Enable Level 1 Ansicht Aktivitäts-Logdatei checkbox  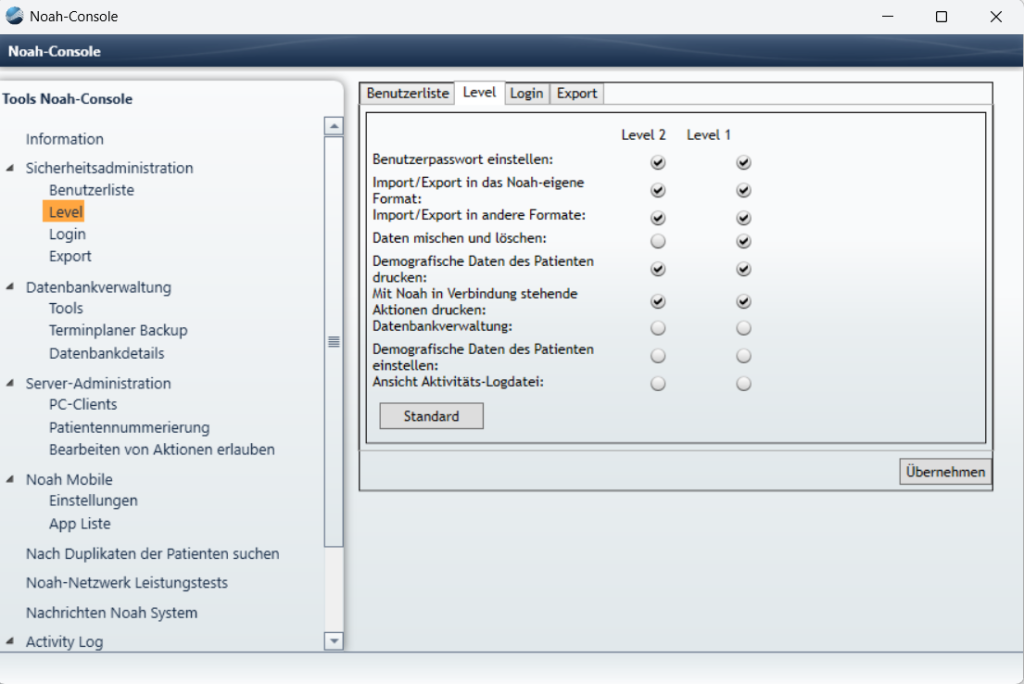pos(743,383)
